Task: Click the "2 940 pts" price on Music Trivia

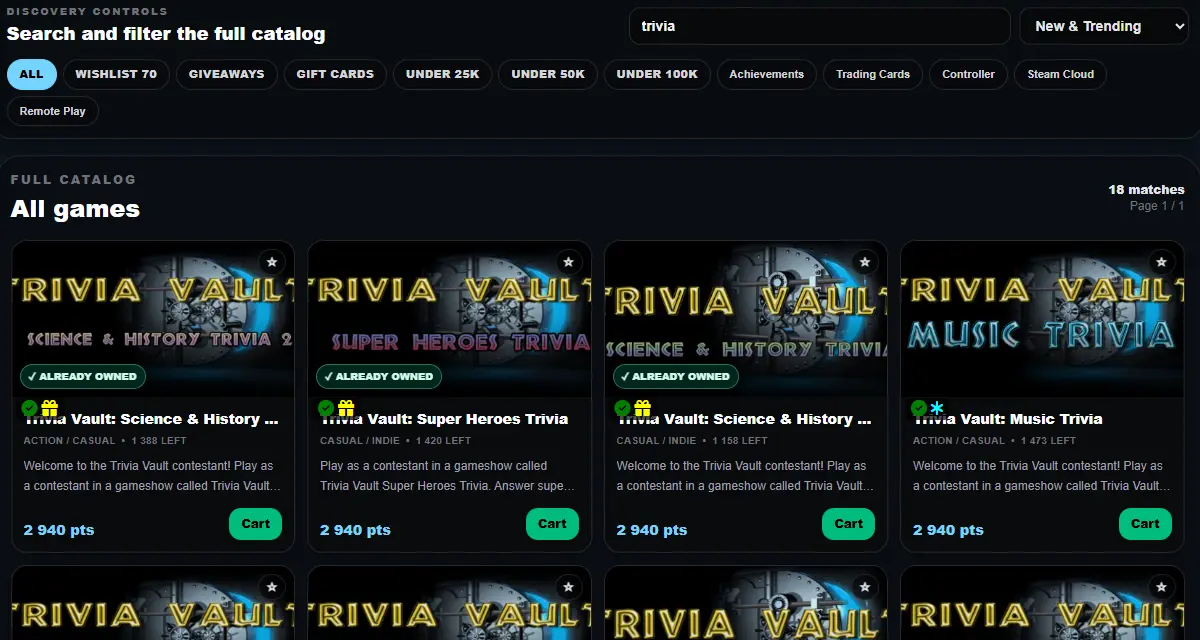Action: 948,530
